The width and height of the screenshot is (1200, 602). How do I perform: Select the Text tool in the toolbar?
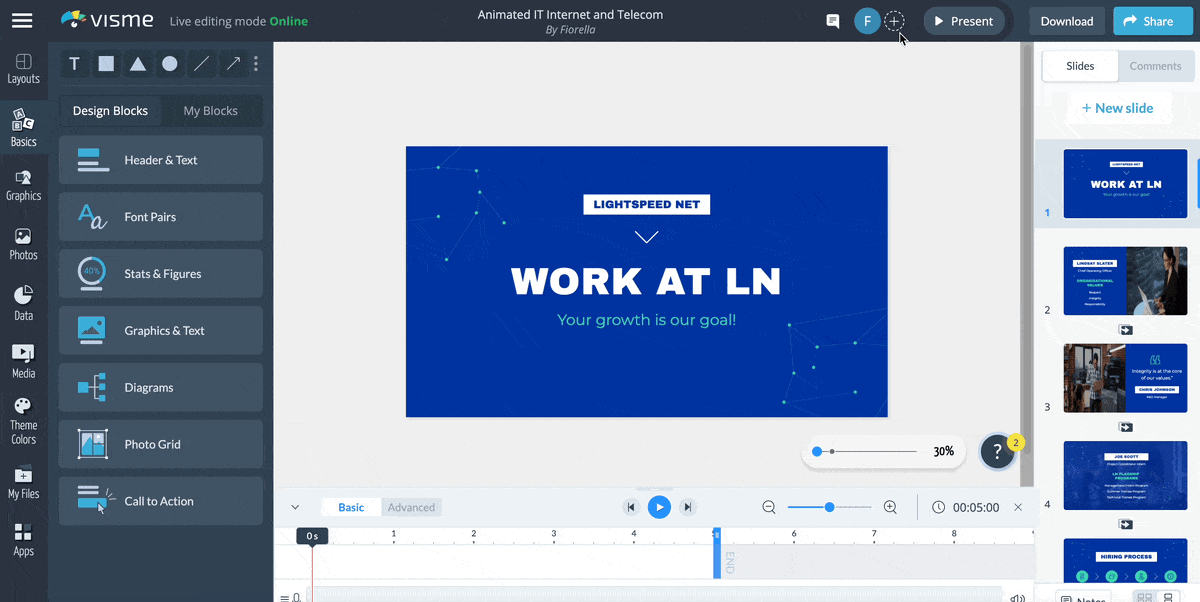point(74,63)
